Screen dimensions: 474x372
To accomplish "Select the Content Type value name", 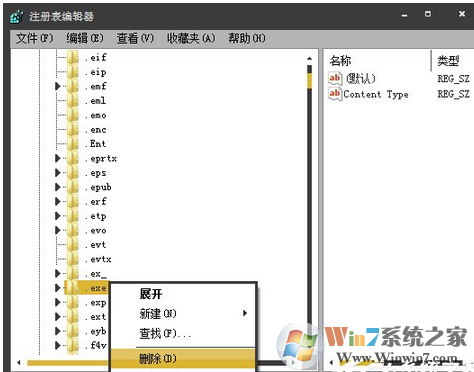I will tap(376, 94).
